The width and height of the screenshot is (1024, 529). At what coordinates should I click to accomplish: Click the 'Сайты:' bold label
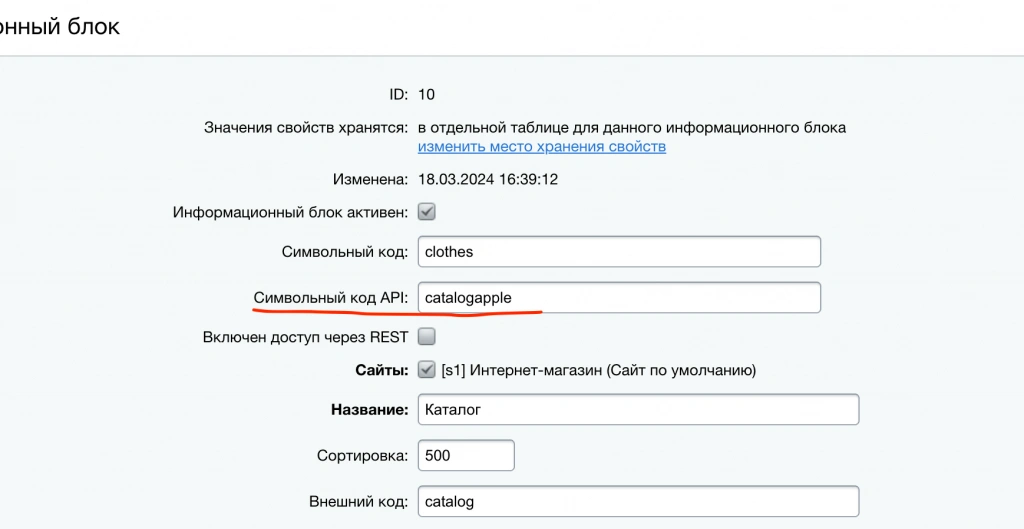click(382, 370)
